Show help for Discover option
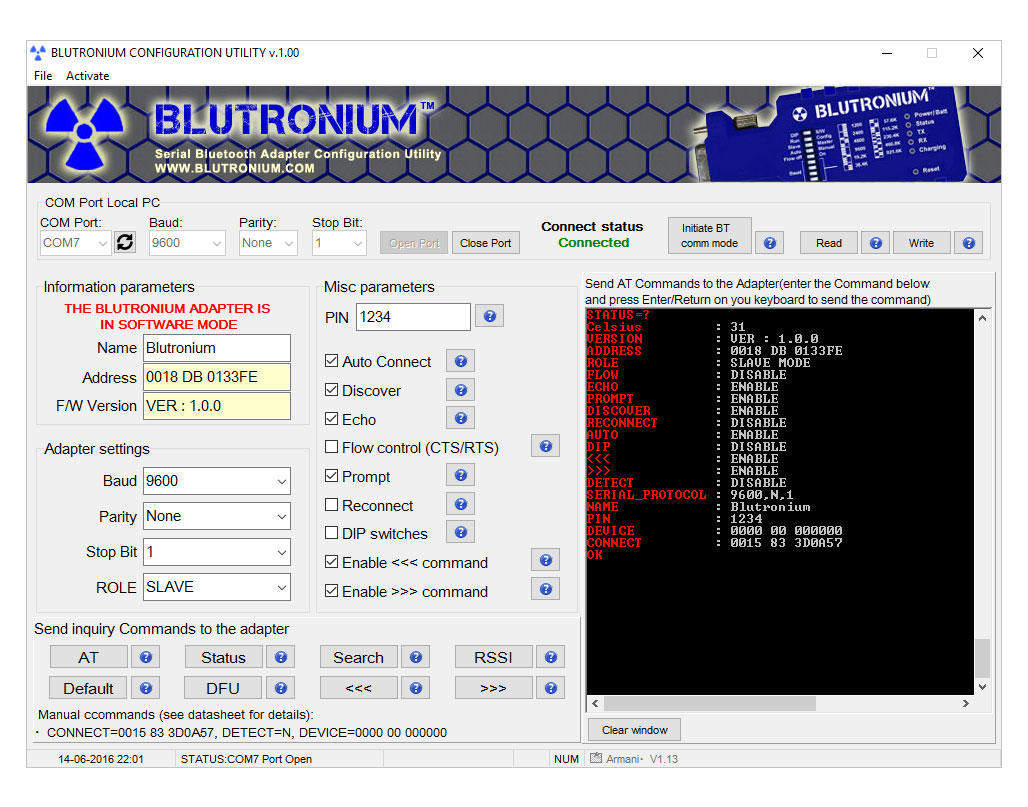The width and height of the screenshot is (1028, 807). [x=461, y=390]
